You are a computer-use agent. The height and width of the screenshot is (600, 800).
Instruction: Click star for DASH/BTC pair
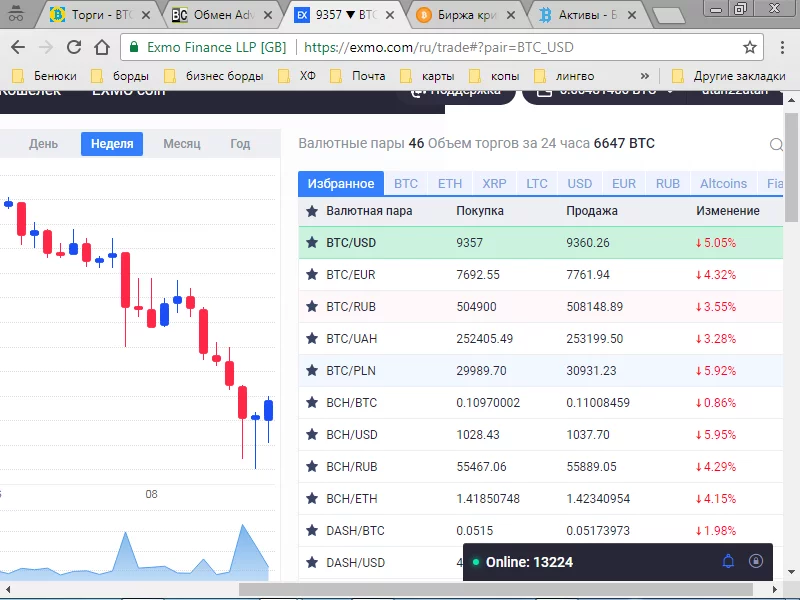(x=312, y=531)
